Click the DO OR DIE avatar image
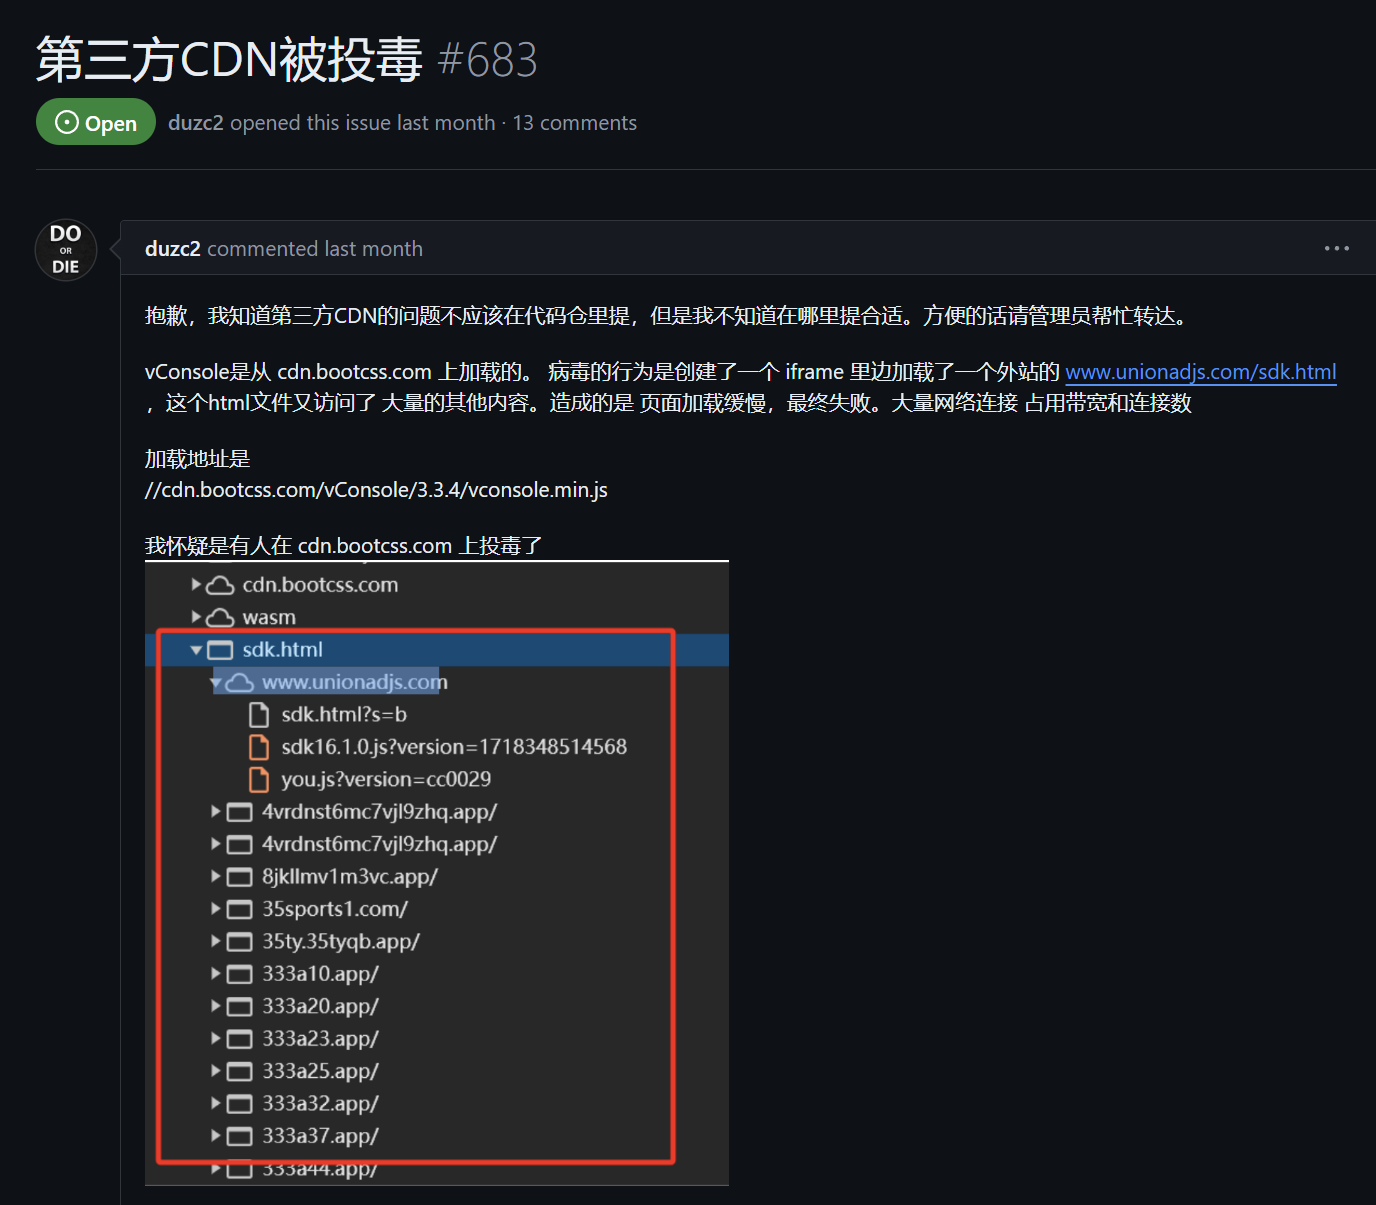This screenshot has width=1376, height=1205. point(66,250)
